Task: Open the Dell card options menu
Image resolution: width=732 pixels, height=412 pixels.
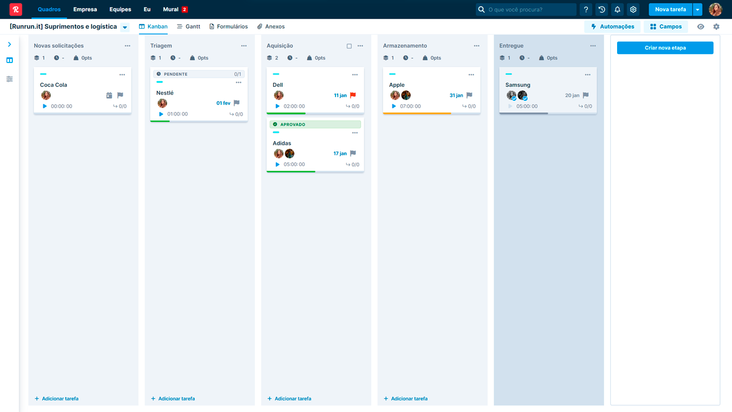Action: 354,75
